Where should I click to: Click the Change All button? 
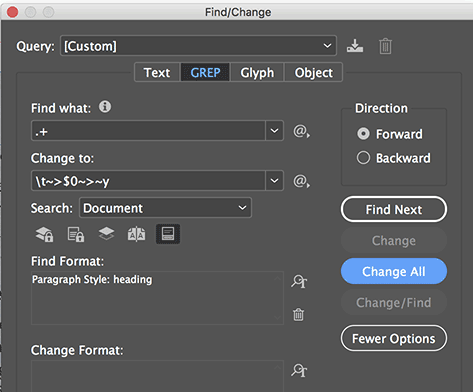coord(394,271)
